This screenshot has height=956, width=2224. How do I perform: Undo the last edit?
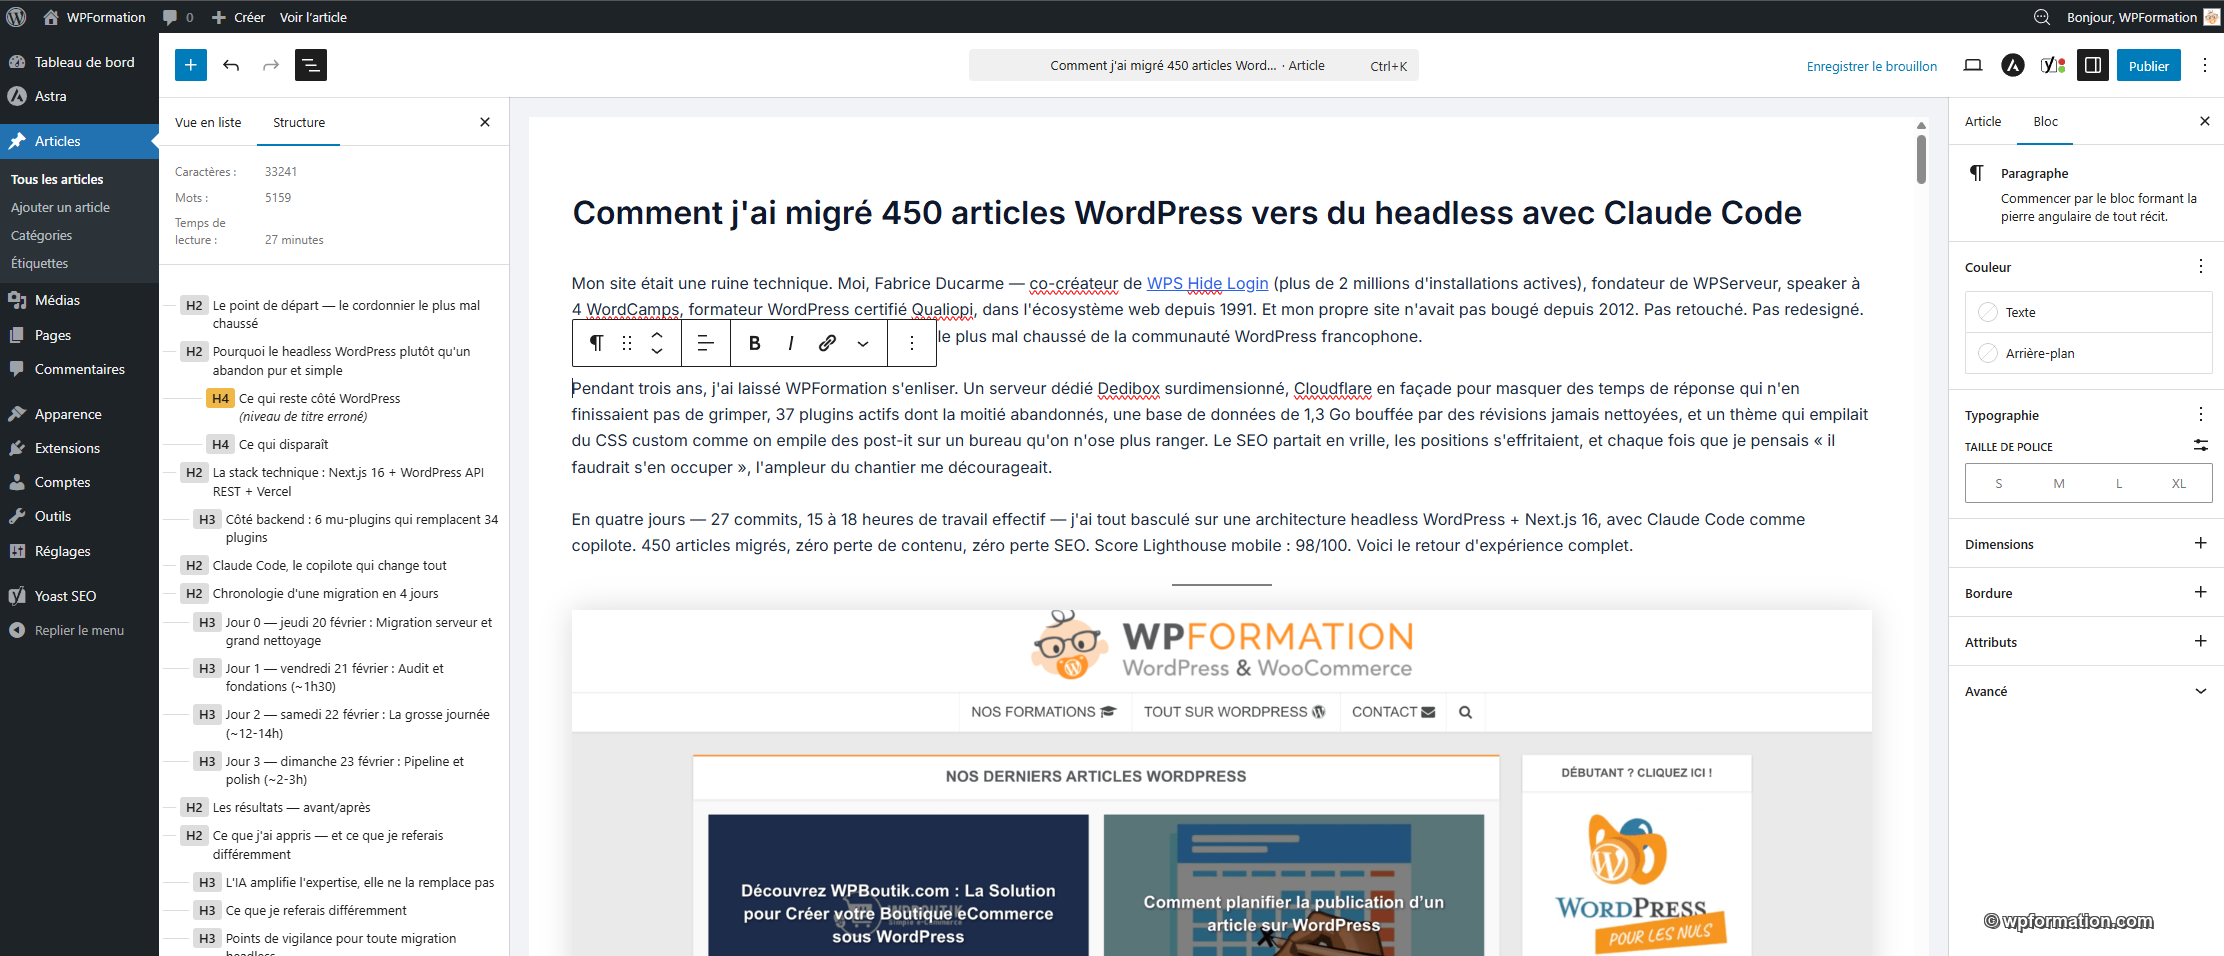[x=231, y=65]
